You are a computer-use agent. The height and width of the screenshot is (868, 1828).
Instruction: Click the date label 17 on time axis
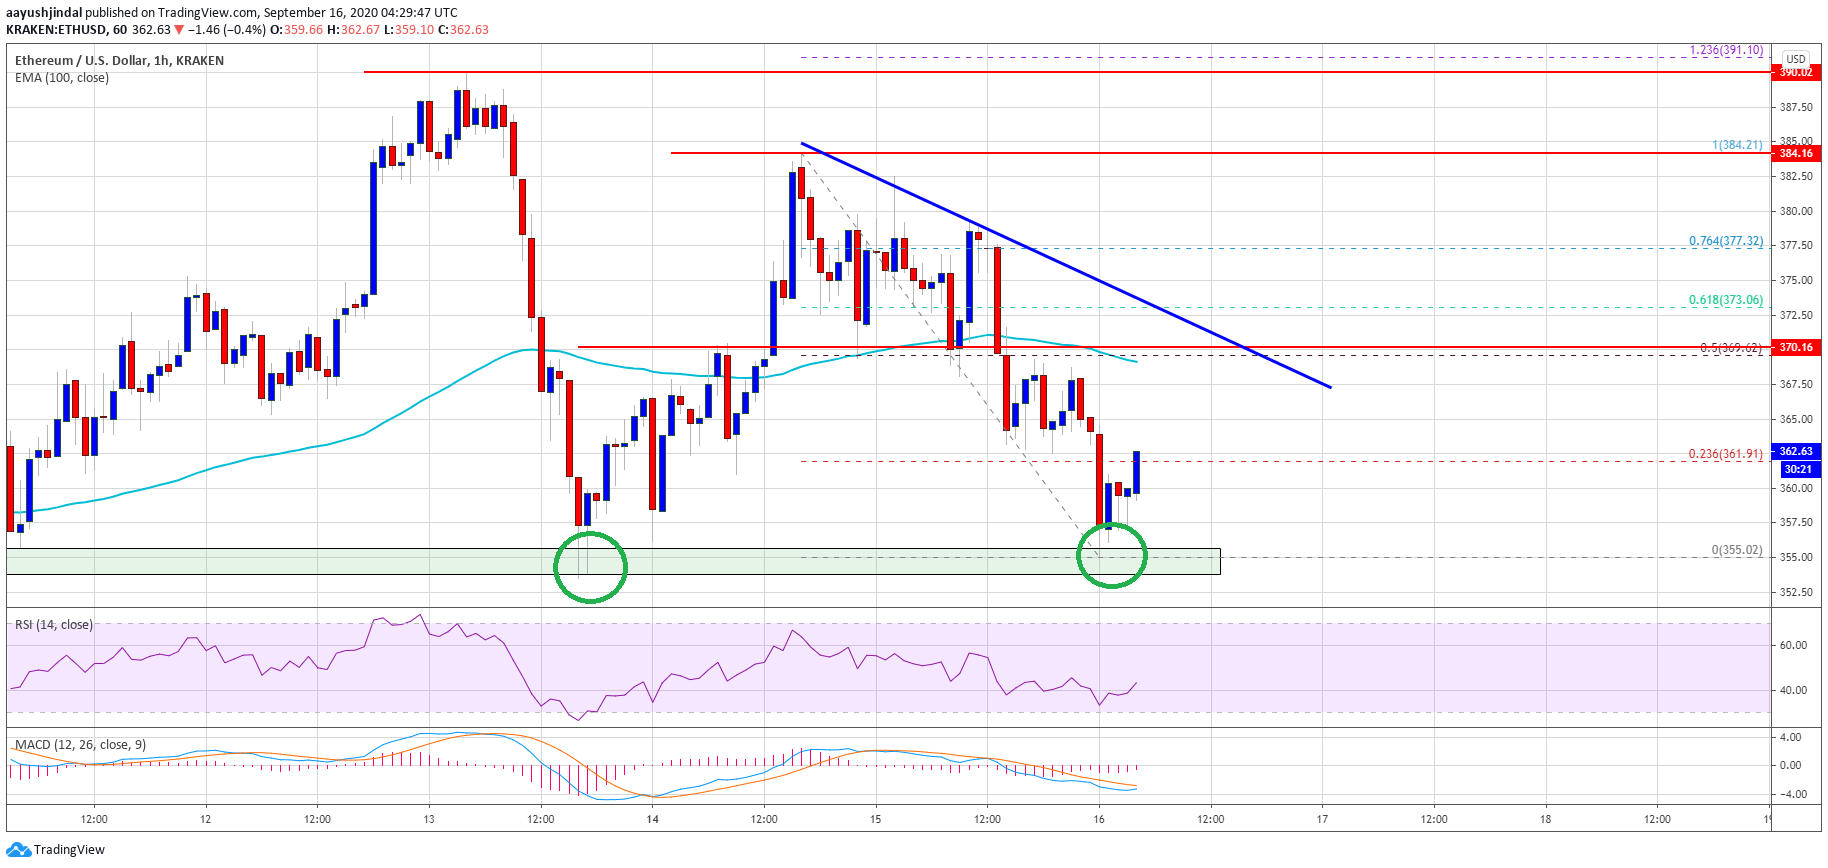click(x=1322, y=819)
